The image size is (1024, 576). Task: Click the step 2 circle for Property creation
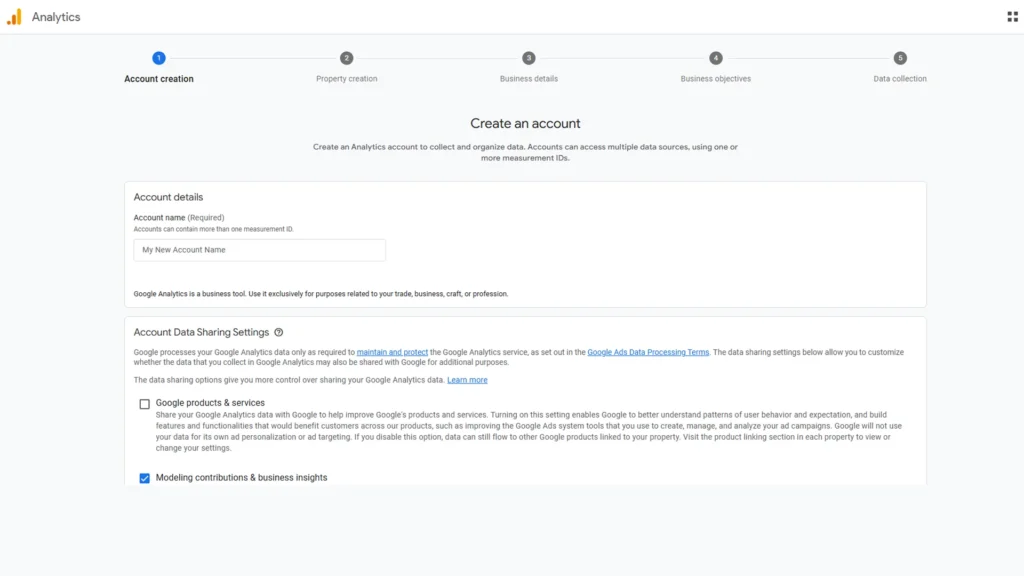(x=346, y=58)
